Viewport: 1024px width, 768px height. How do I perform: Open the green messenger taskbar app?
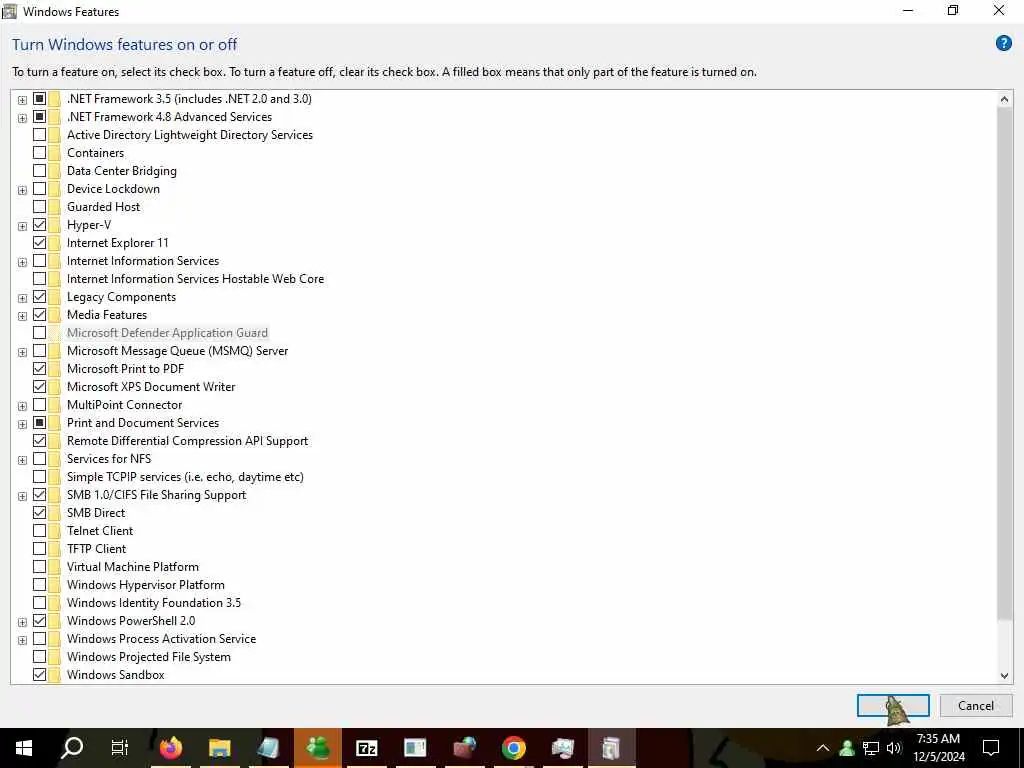(317, 748)
